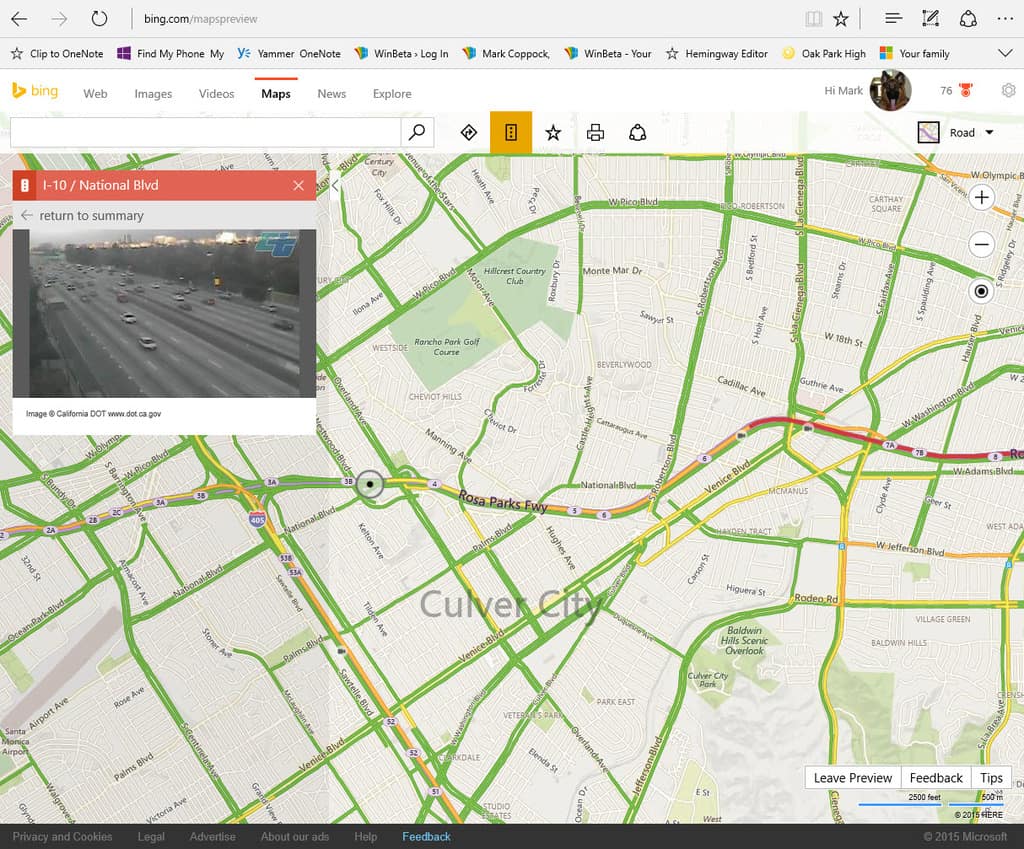Print the map with printer icon
The image size is (1024, 849).
coord(595,133)
